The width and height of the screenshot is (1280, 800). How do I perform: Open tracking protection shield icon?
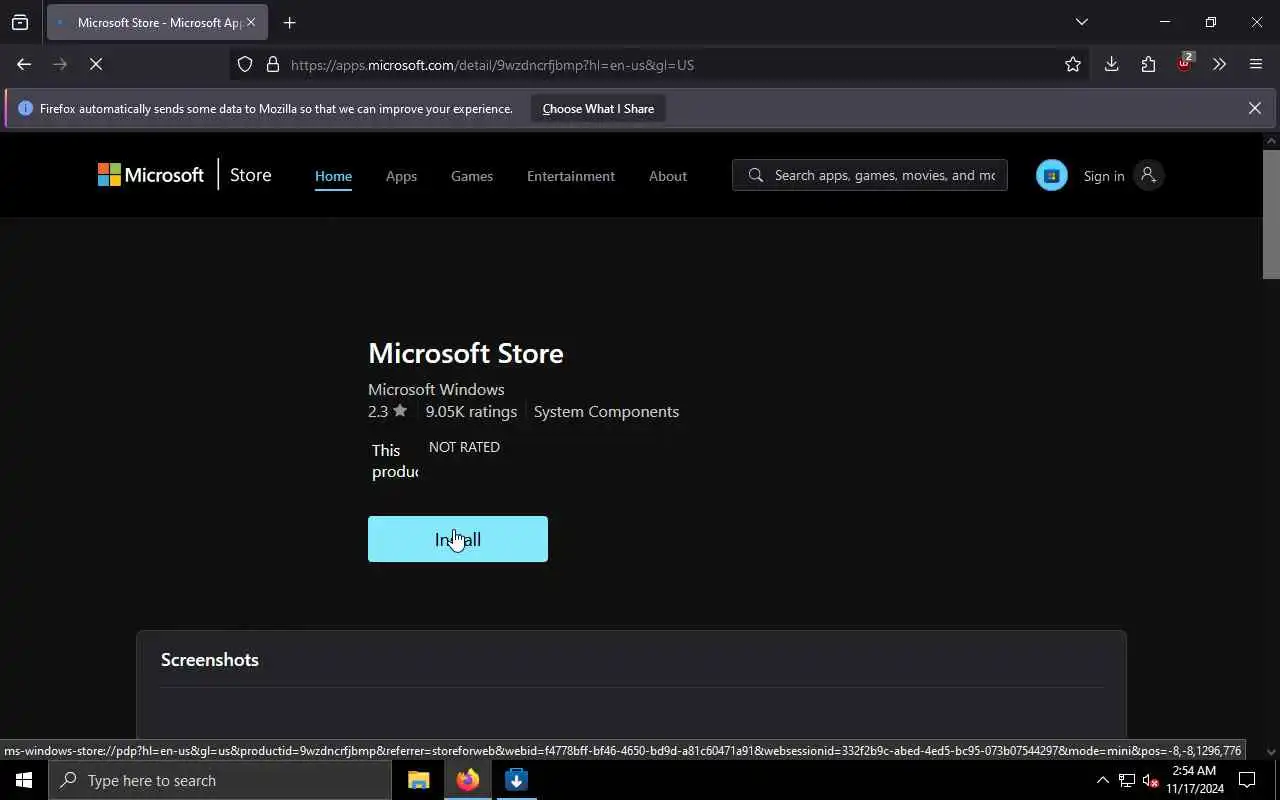(x=245, y=64)
